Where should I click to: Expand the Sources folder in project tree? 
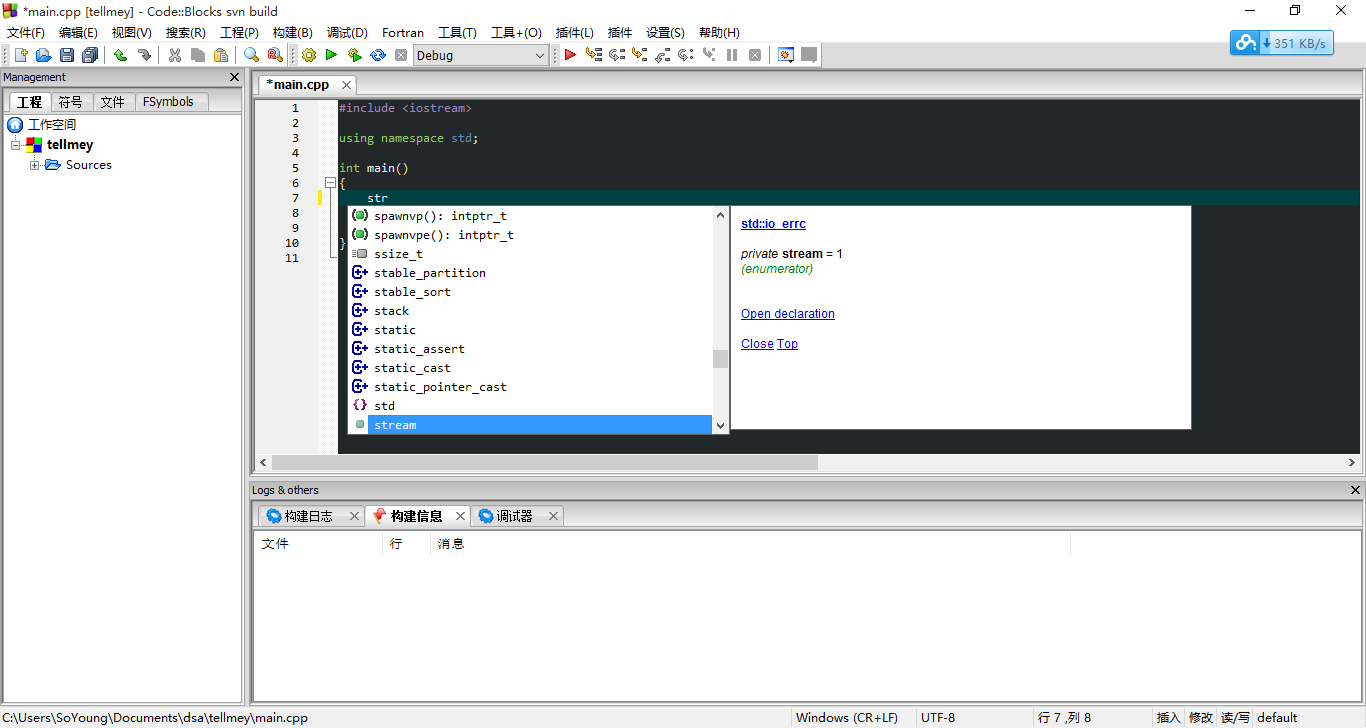coord(35,165)
